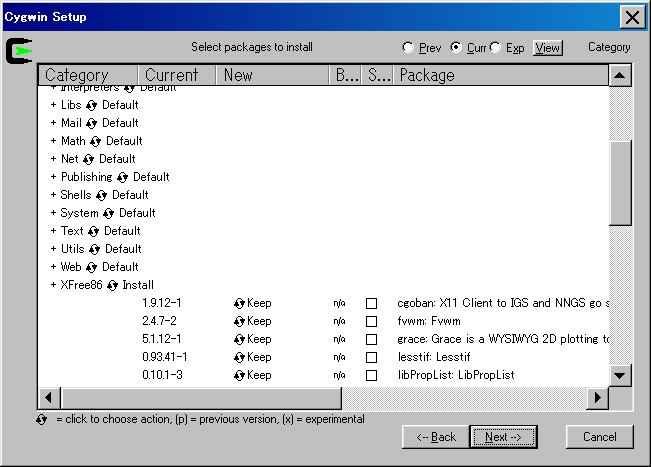This screenshot has height=467, width=651.
Task: Cycle the Keep action for fvwm
Action: pyautogui.click(x=239, y=321)
